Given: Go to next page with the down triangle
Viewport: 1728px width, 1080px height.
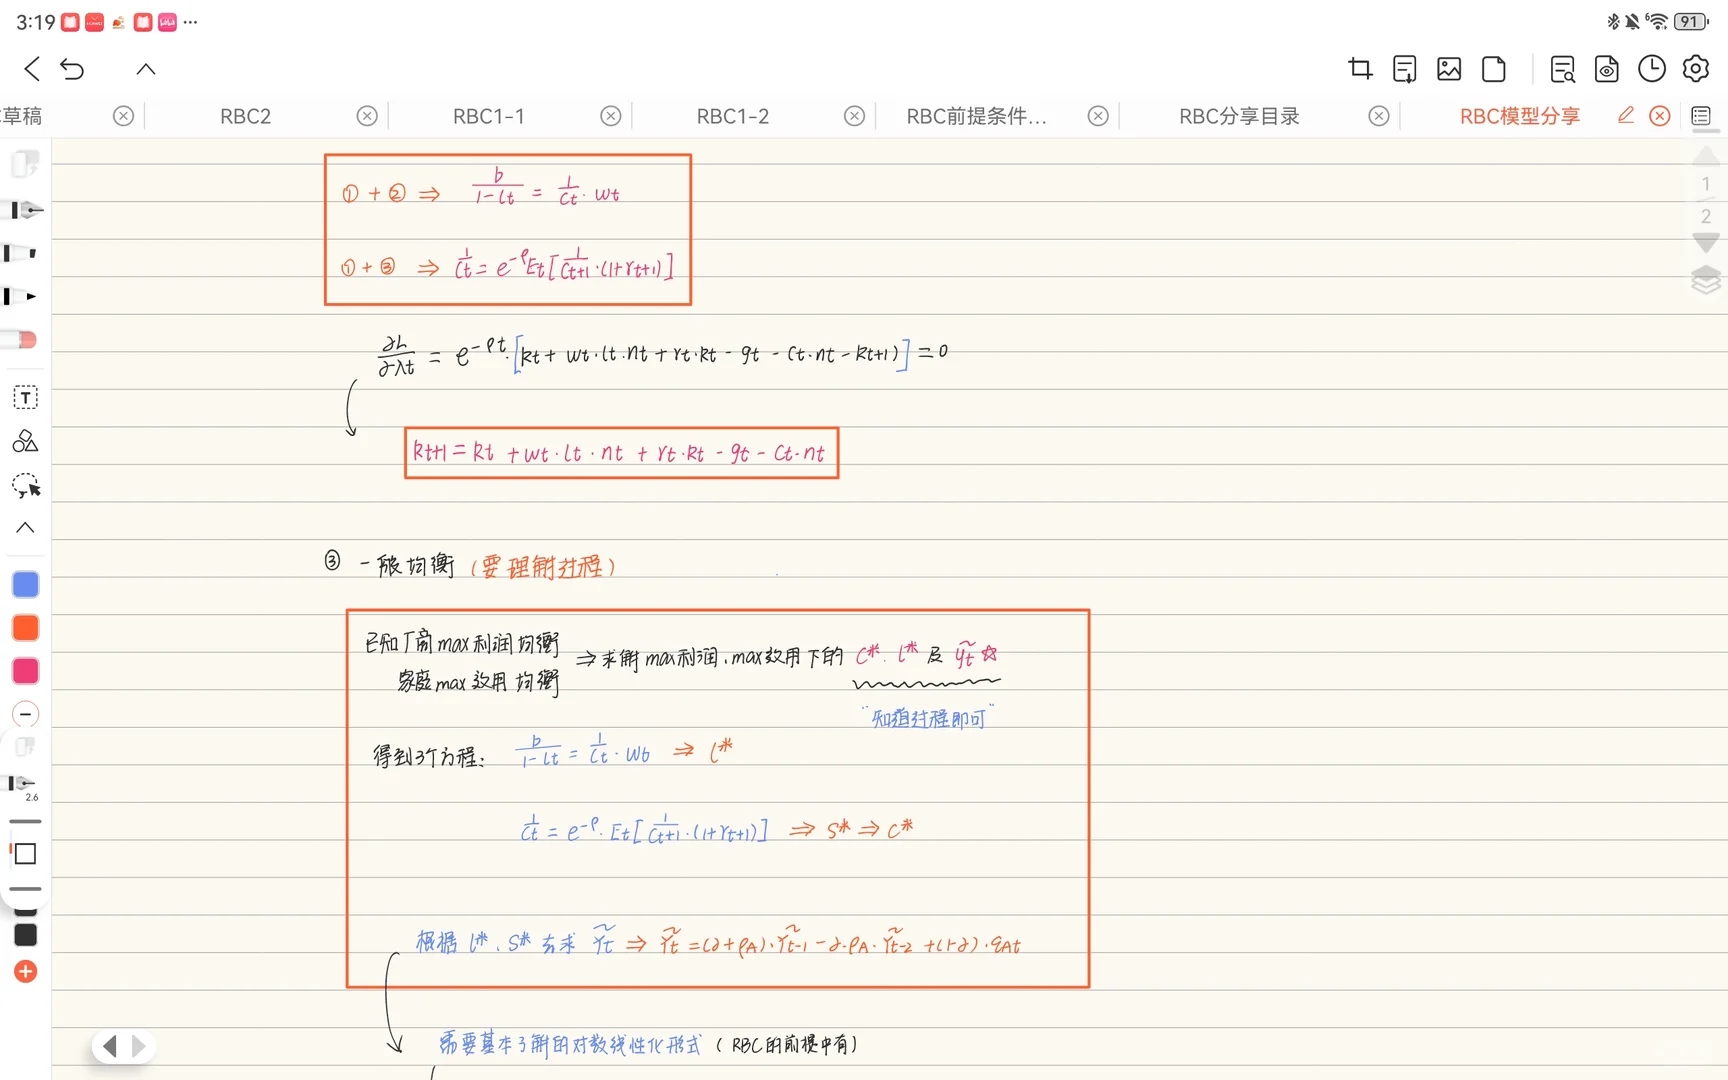Looking at the screenshot, I should pos(1706,243).
